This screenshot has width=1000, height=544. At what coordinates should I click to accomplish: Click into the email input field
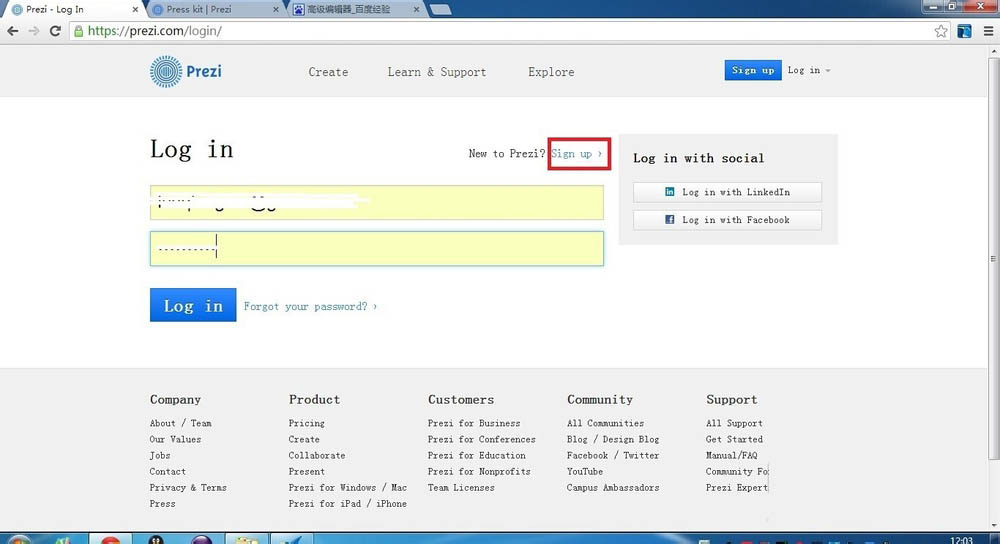(377, 203)
